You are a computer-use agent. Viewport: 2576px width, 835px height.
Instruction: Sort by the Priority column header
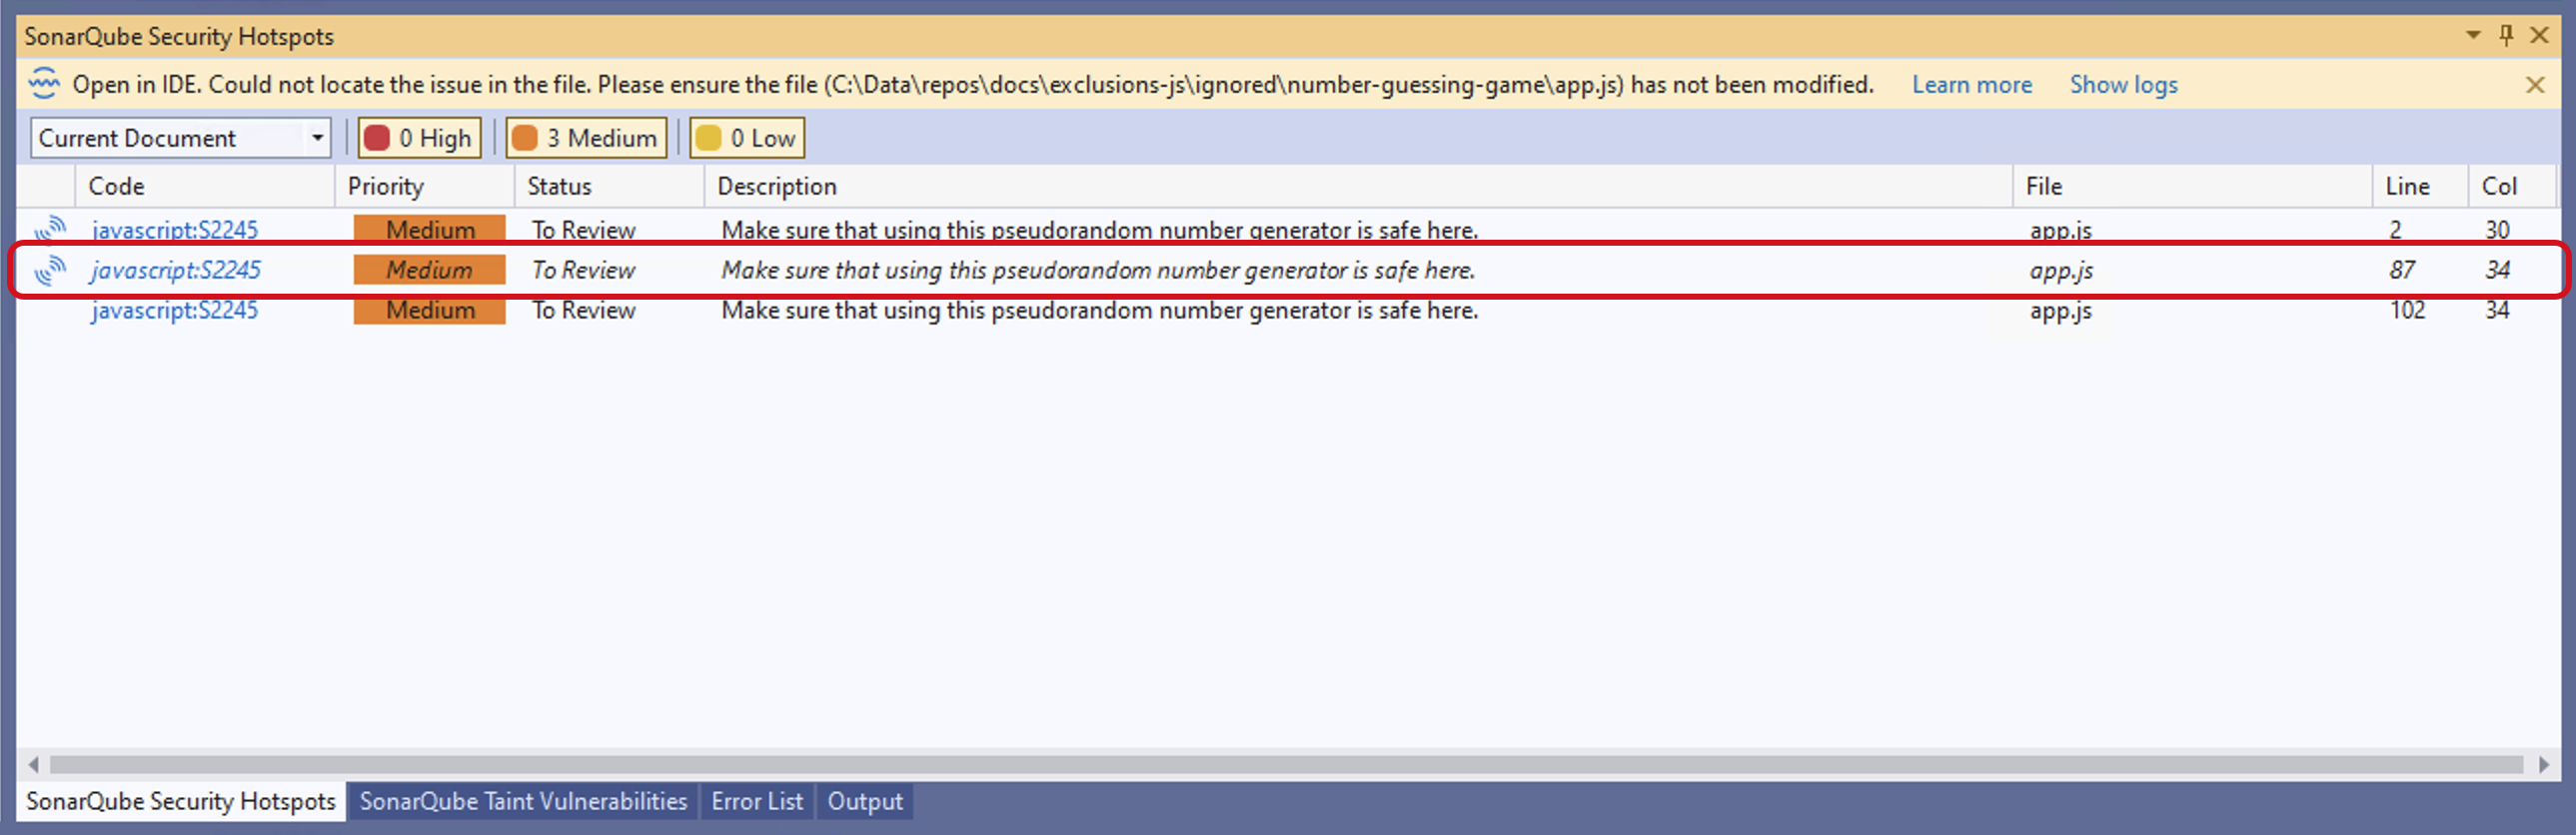pyautogui.click(x=425, y=186)
